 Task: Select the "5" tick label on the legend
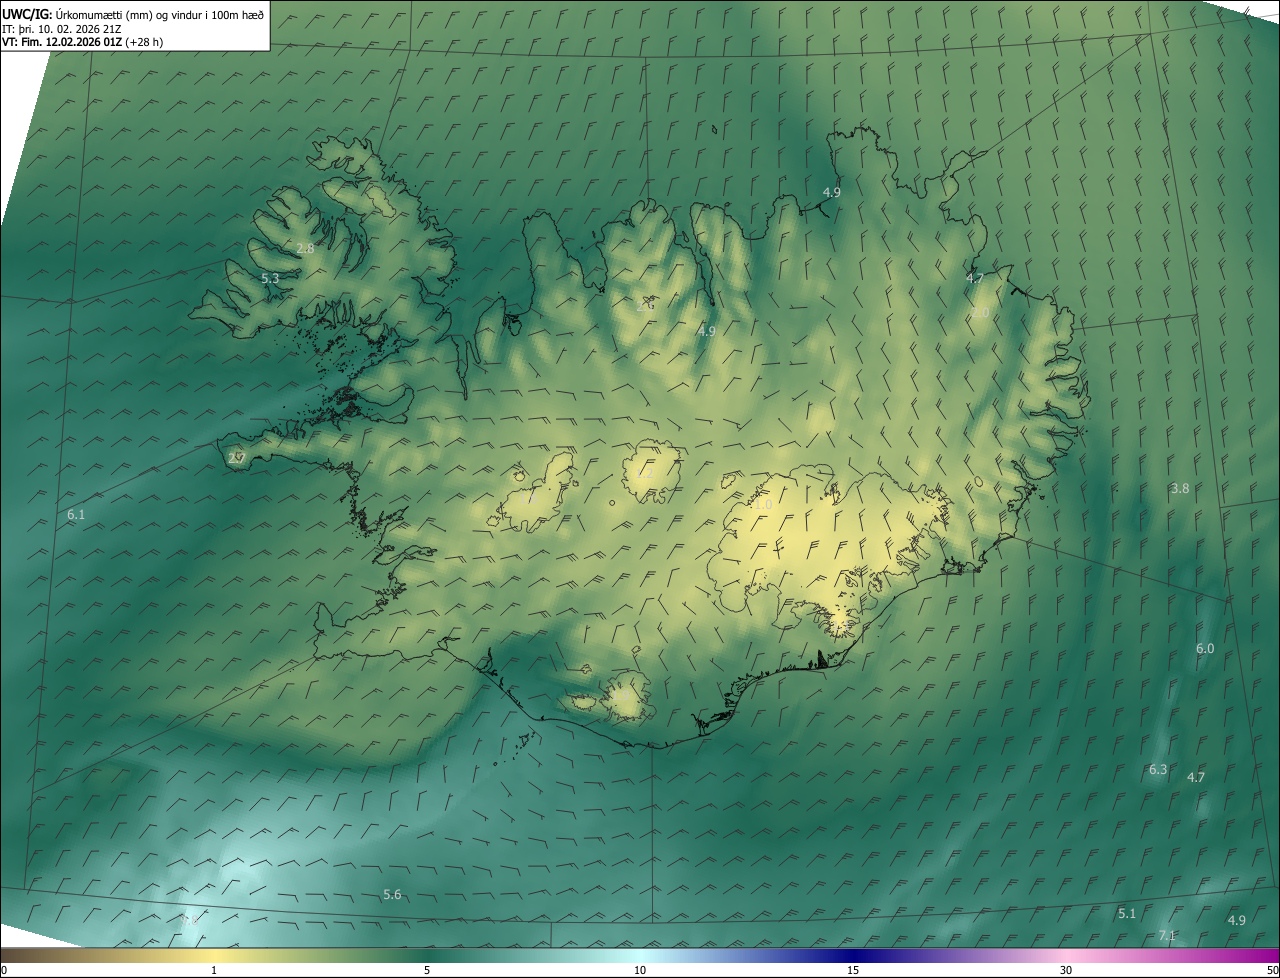coord(427,970)
